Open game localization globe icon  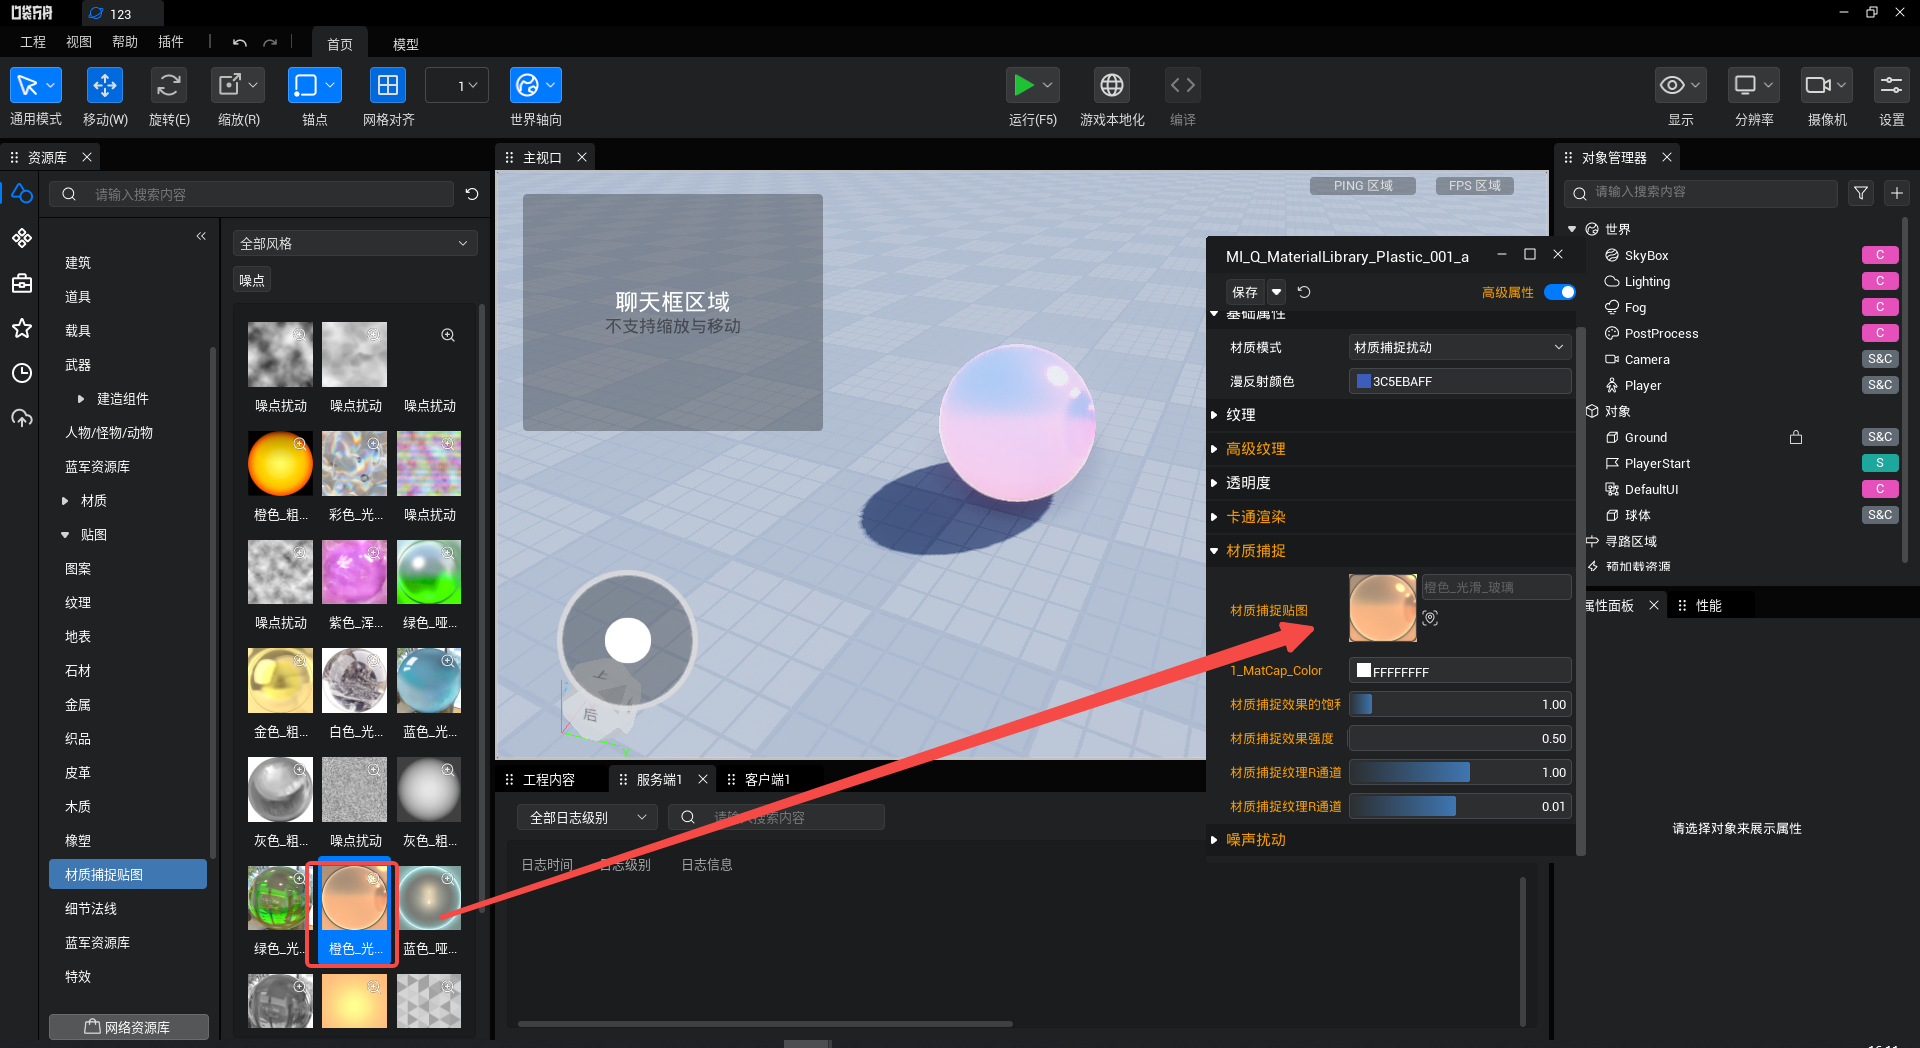(1112, 86)
